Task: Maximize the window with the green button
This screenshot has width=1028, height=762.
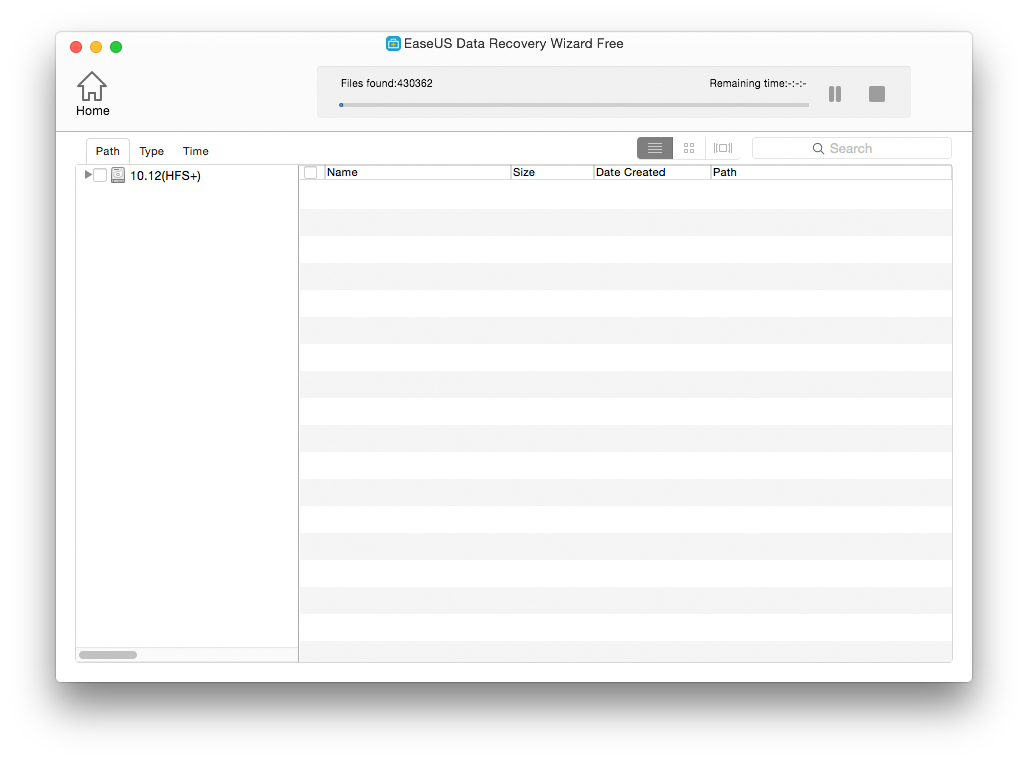Action: click(x=116, y=47)
